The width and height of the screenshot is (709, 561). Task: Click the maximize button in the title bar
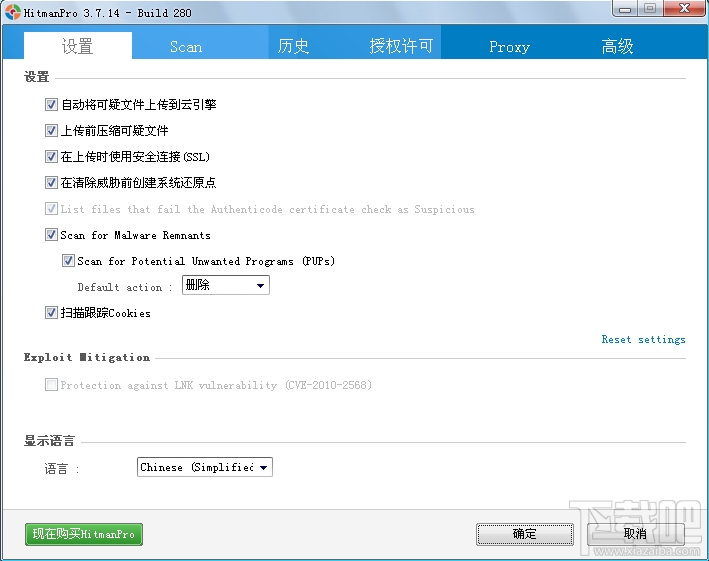point(650,9)
